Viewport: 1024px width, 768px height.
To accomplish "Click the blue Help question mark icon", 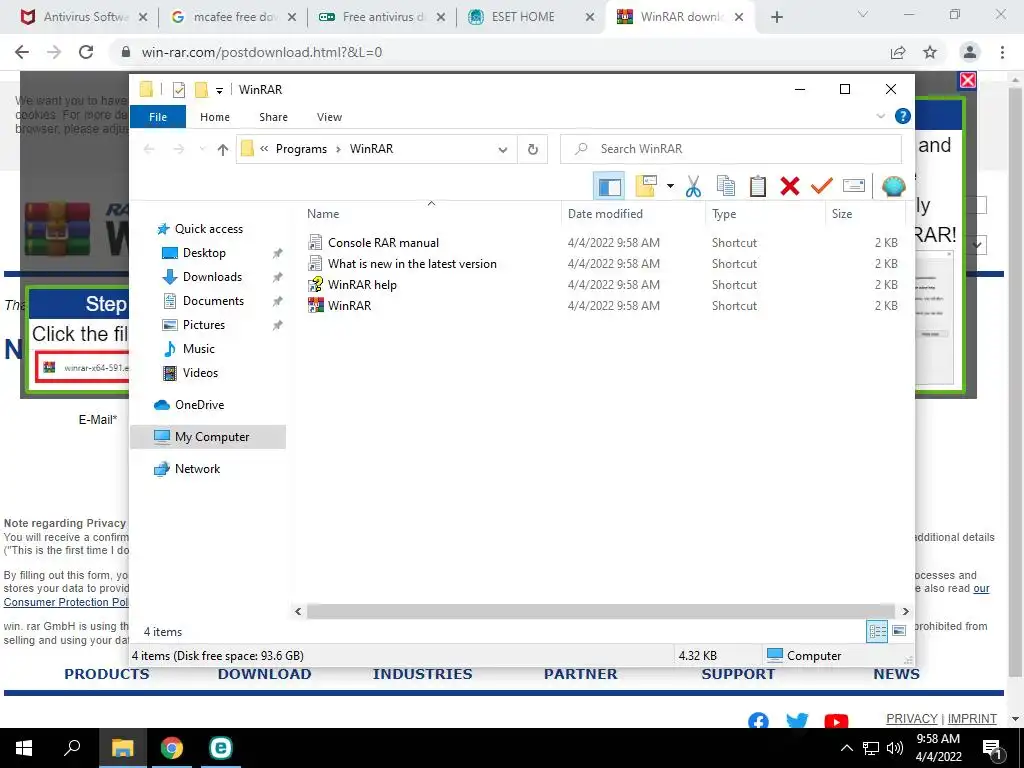I will pyautogui.click(x=903, y=116).
